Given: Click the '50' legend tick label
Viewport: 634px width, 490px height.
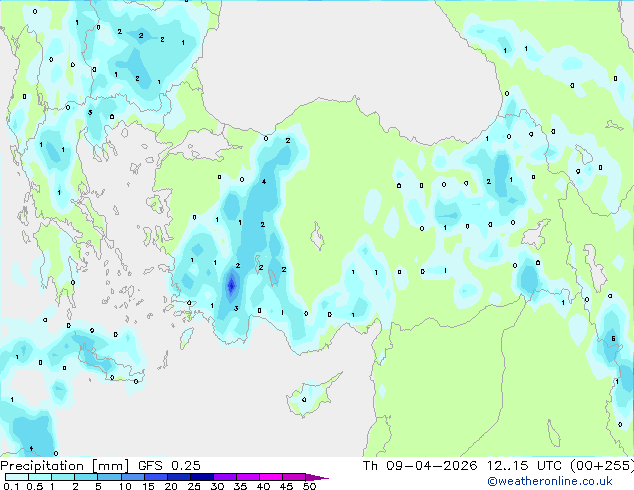Looking at the screenshot, I should point(309,486).
